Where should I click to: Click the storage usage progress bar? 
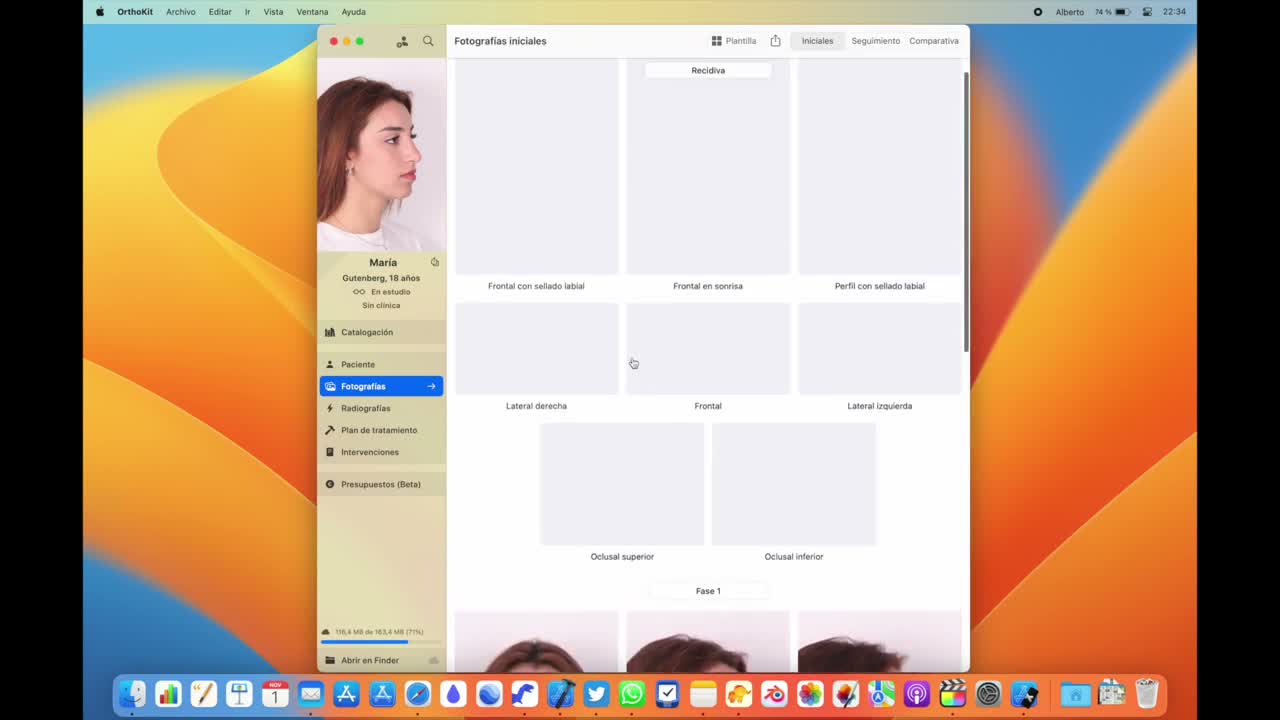[381, 642]
